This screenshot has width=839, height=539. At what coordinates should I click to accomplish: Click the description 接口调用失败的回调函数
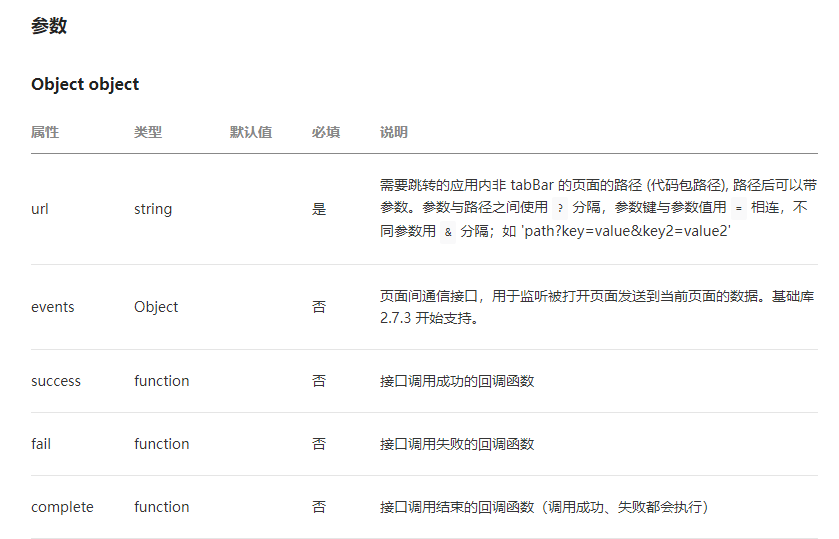click(457, 444)
